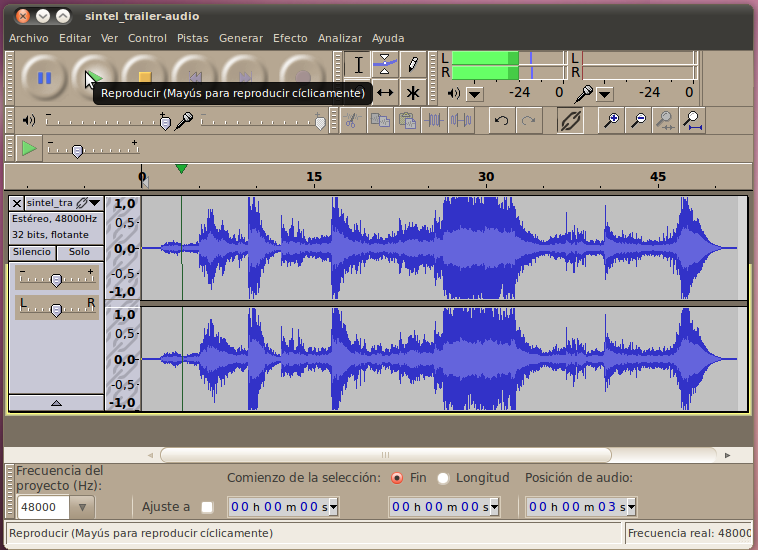Open selection end time format dropdown
Viewport: 758px width, 550px height.
pyautogui.click(x=494, y=507)
